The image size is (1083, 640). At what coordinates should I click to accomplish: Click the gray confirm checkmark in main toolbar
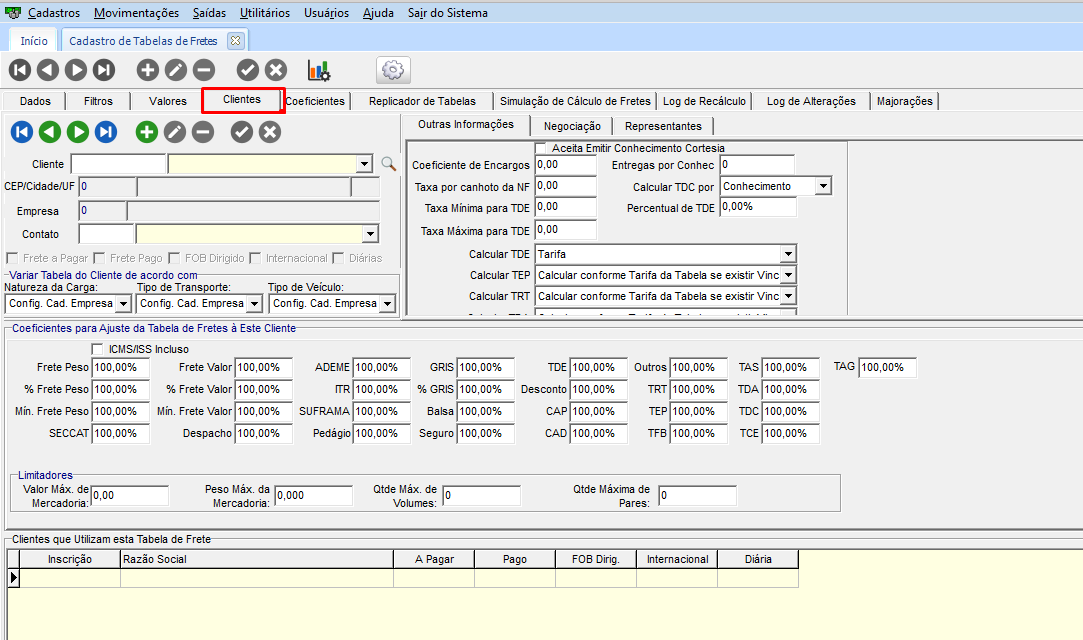point(248,70)
